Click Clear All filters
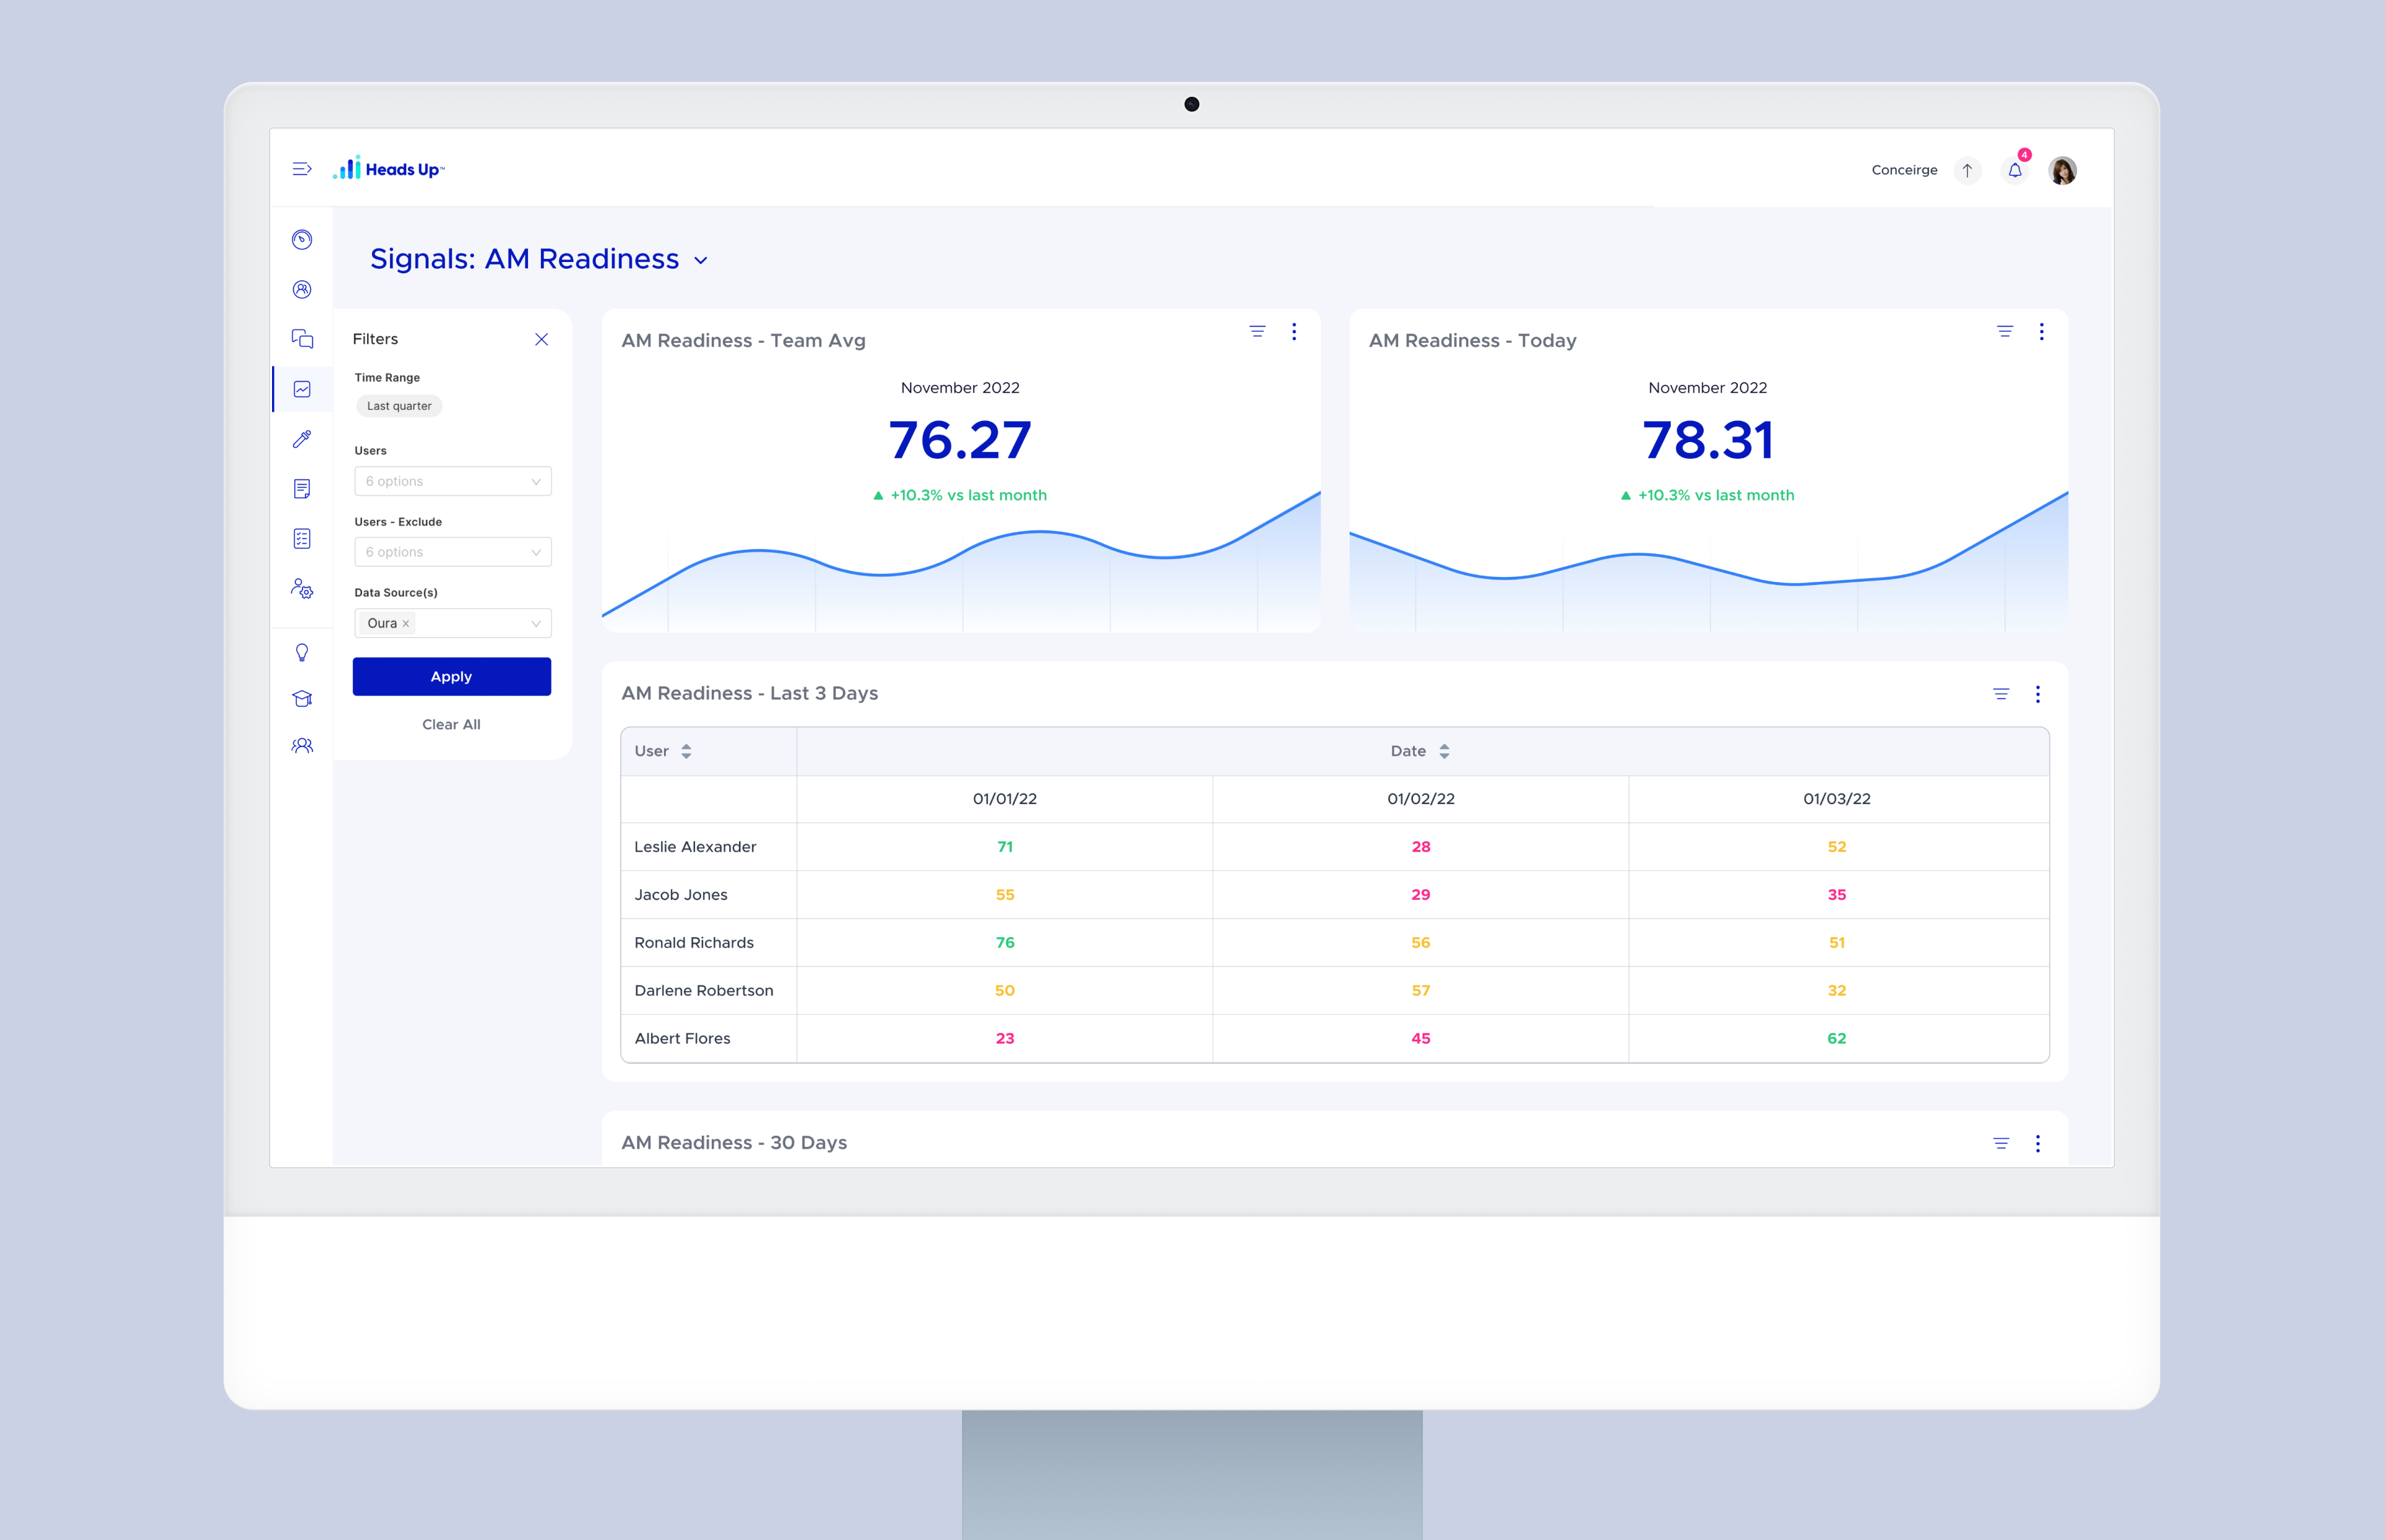The height and width of the screenshot is (1540, 2385). (451, 725)
